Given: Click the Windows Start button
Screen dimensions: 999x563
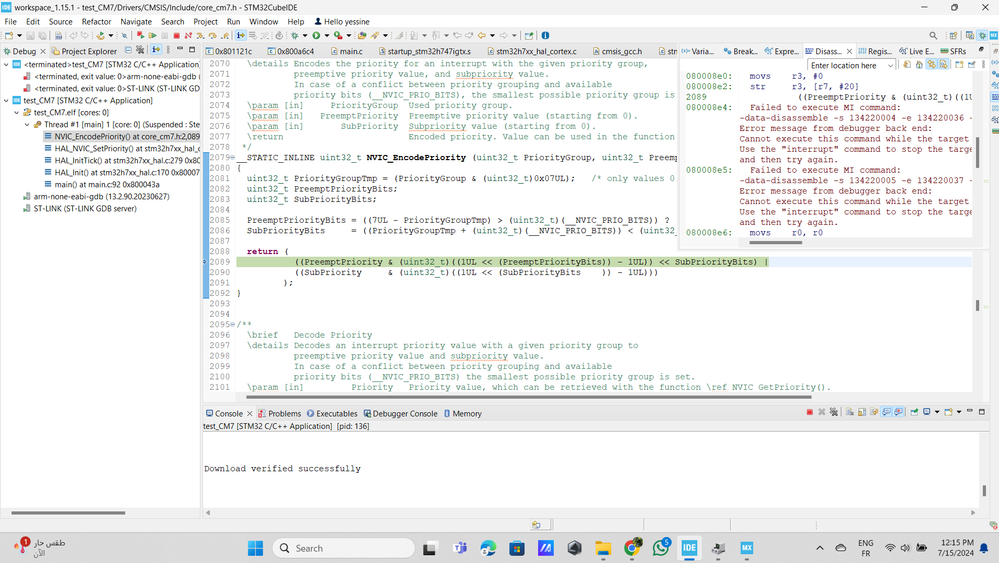Looking at the screenshot, I should point(255,548).
